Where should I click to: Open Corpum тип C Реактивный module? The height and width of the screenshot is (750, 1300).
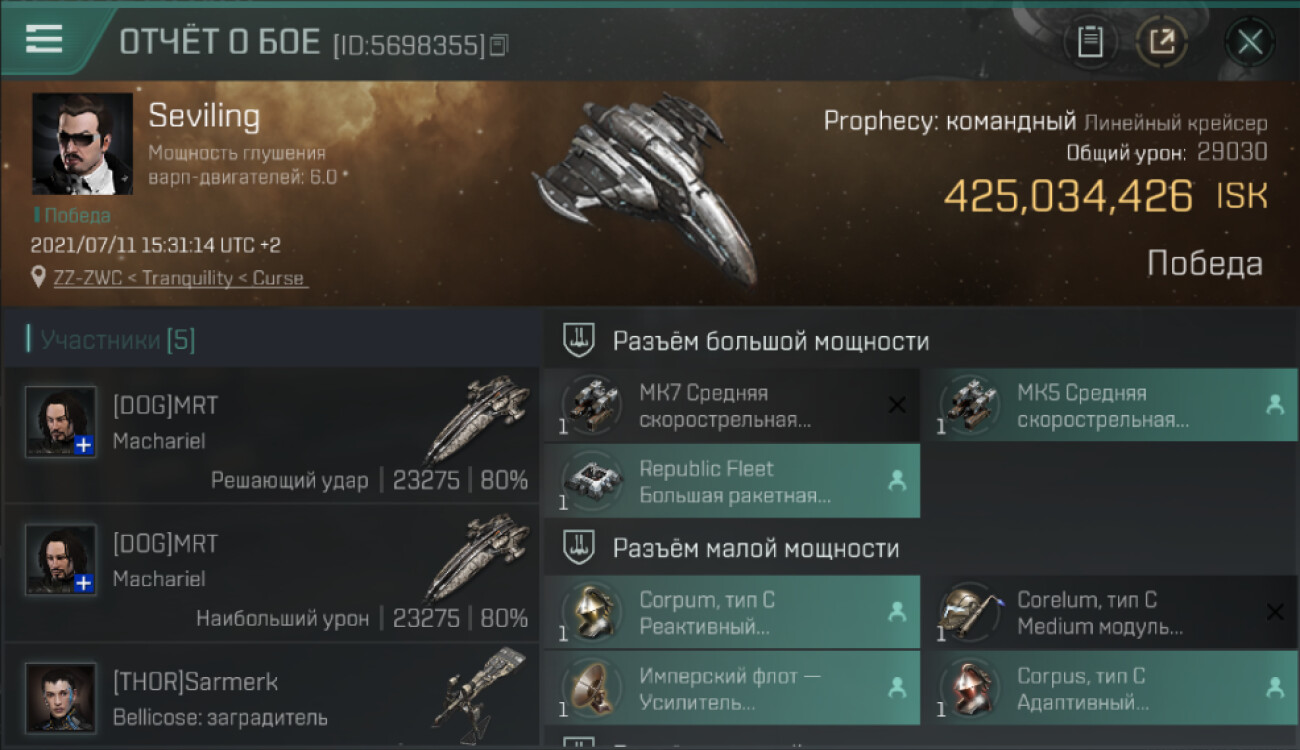732,613
